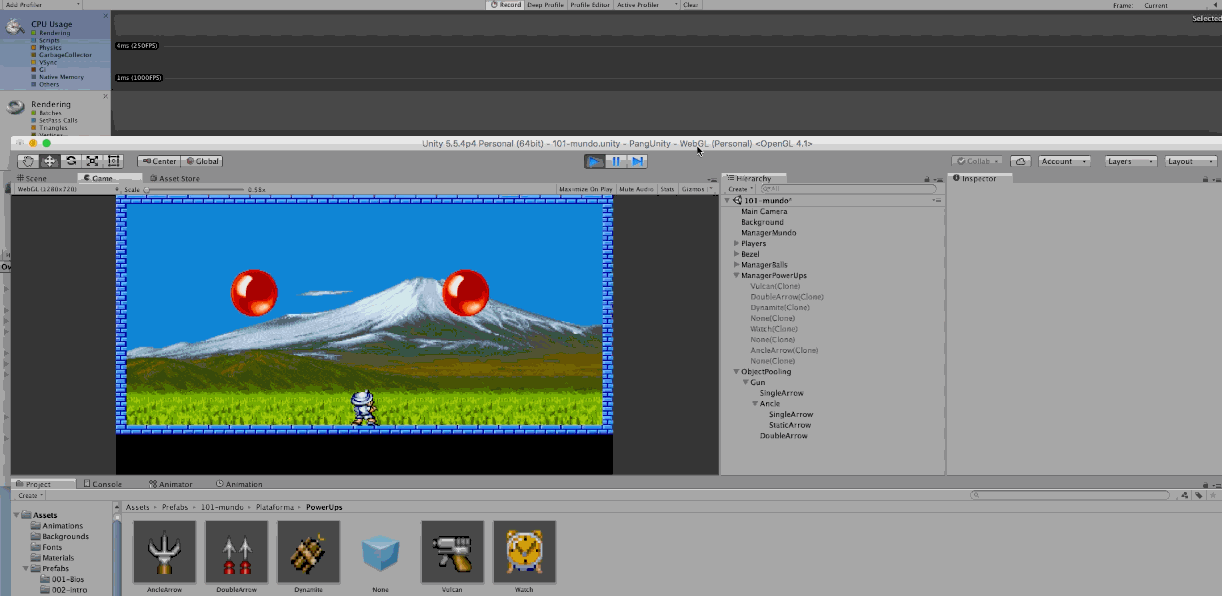Viewport: 1222px width, 596px height.
Task: Select the Rotate tool
Action: tap(71, 161)
